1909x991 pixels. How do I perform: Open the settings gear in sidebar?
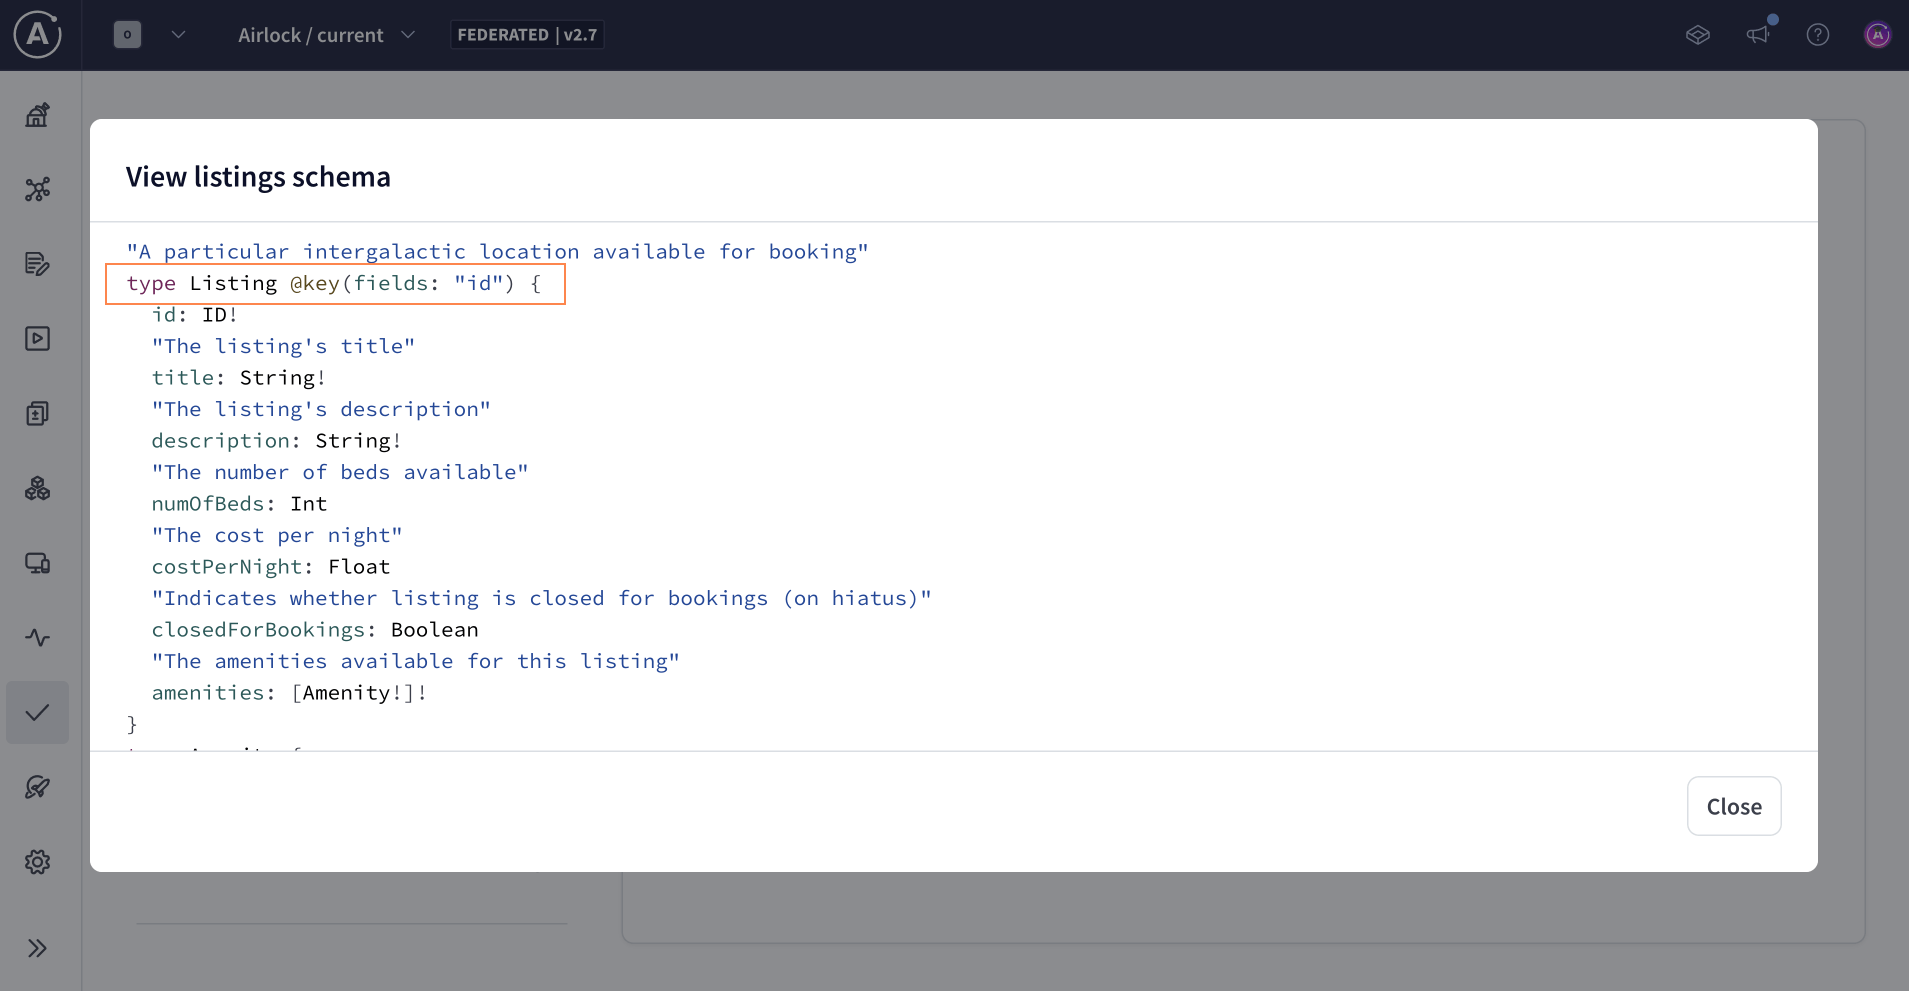tap(37, 861)
